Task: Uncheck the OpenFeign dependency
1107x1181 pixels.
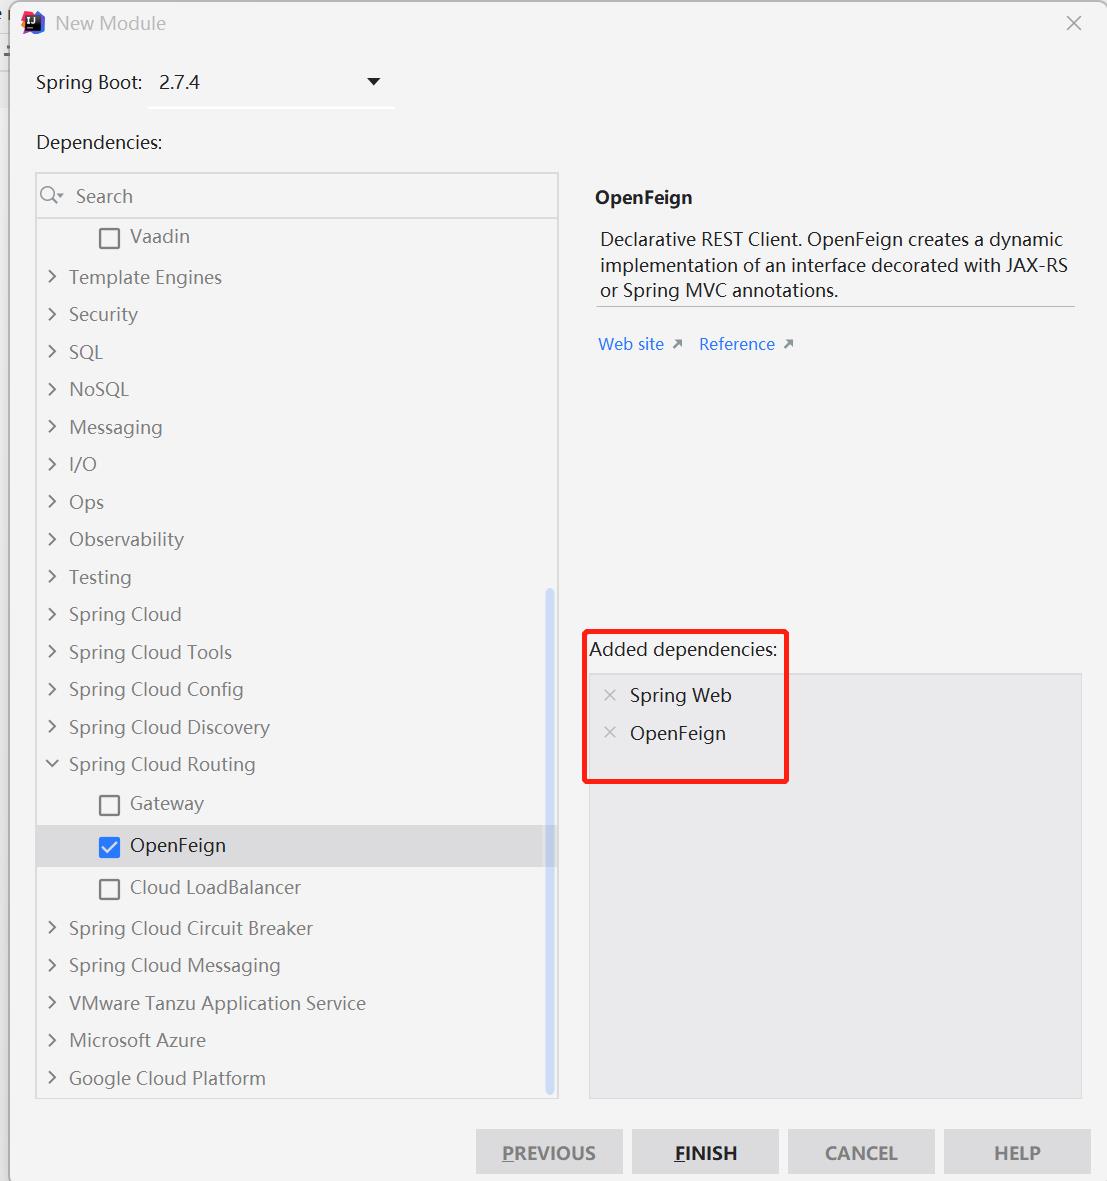Action: pos(109,847)
